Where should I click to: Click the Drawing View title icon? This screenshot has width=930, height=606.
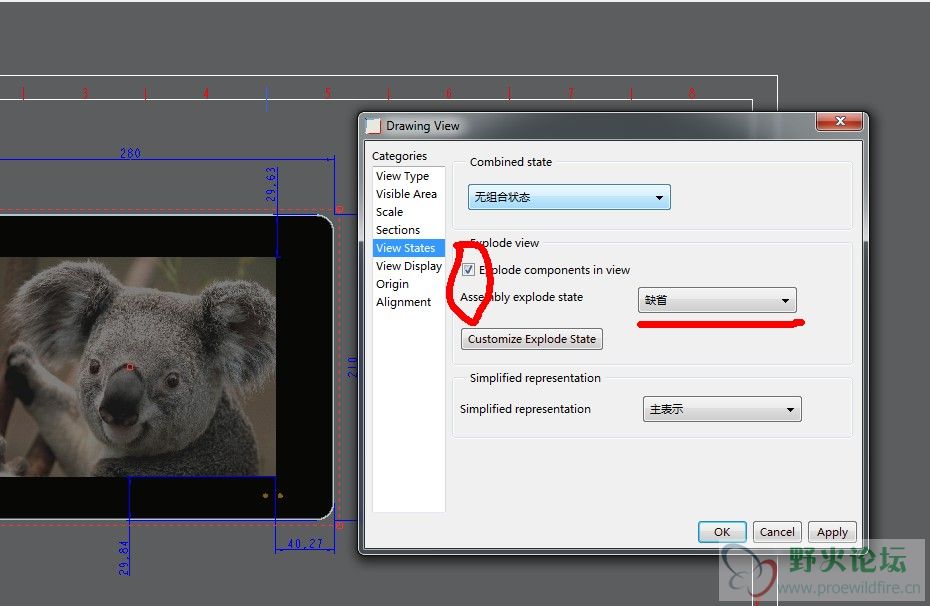[x=372, y=126]
